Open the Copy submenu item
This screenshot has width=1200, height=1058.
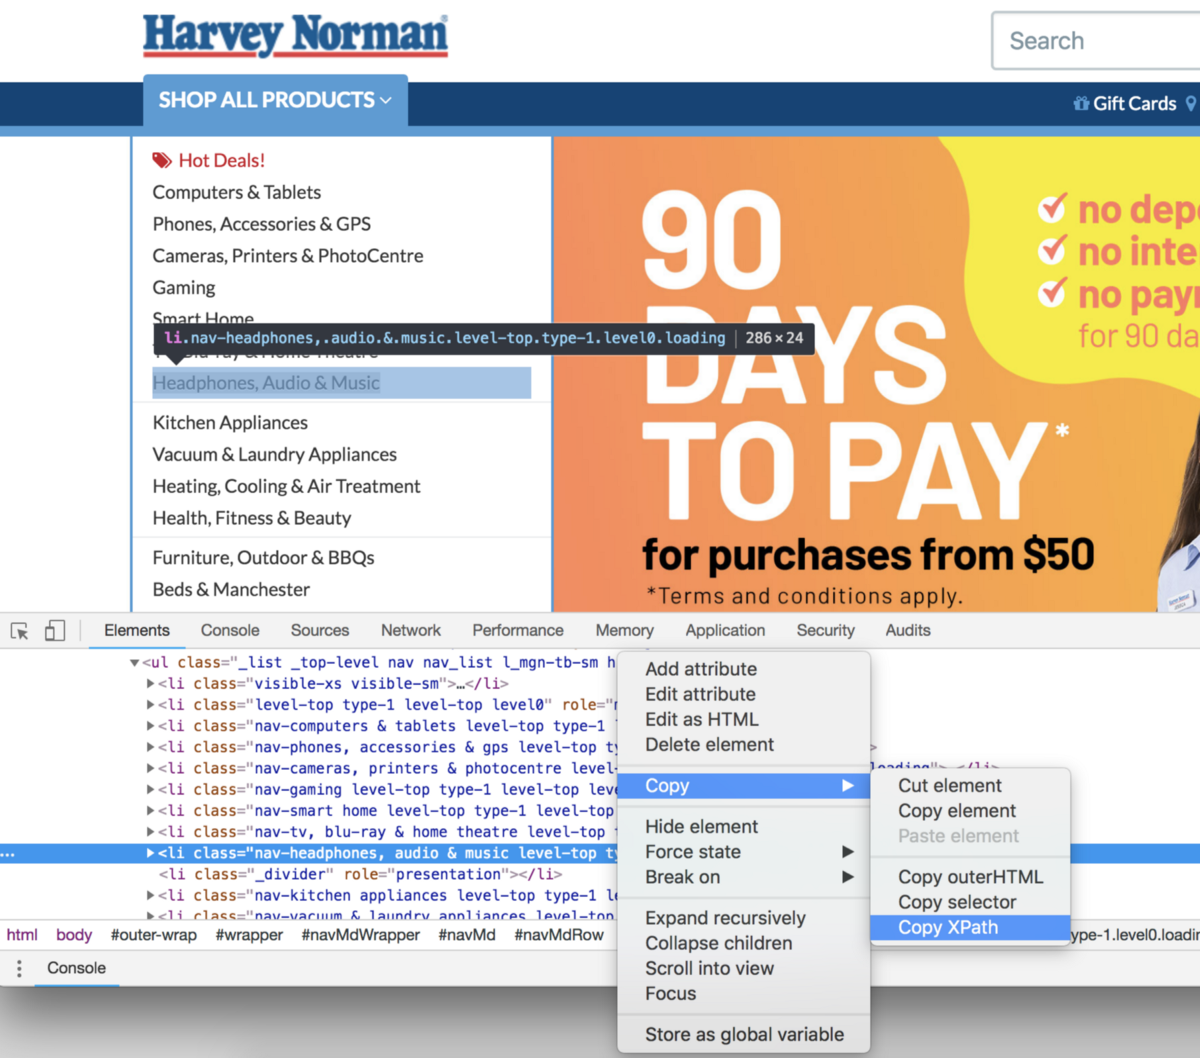(x=743, y=786)
